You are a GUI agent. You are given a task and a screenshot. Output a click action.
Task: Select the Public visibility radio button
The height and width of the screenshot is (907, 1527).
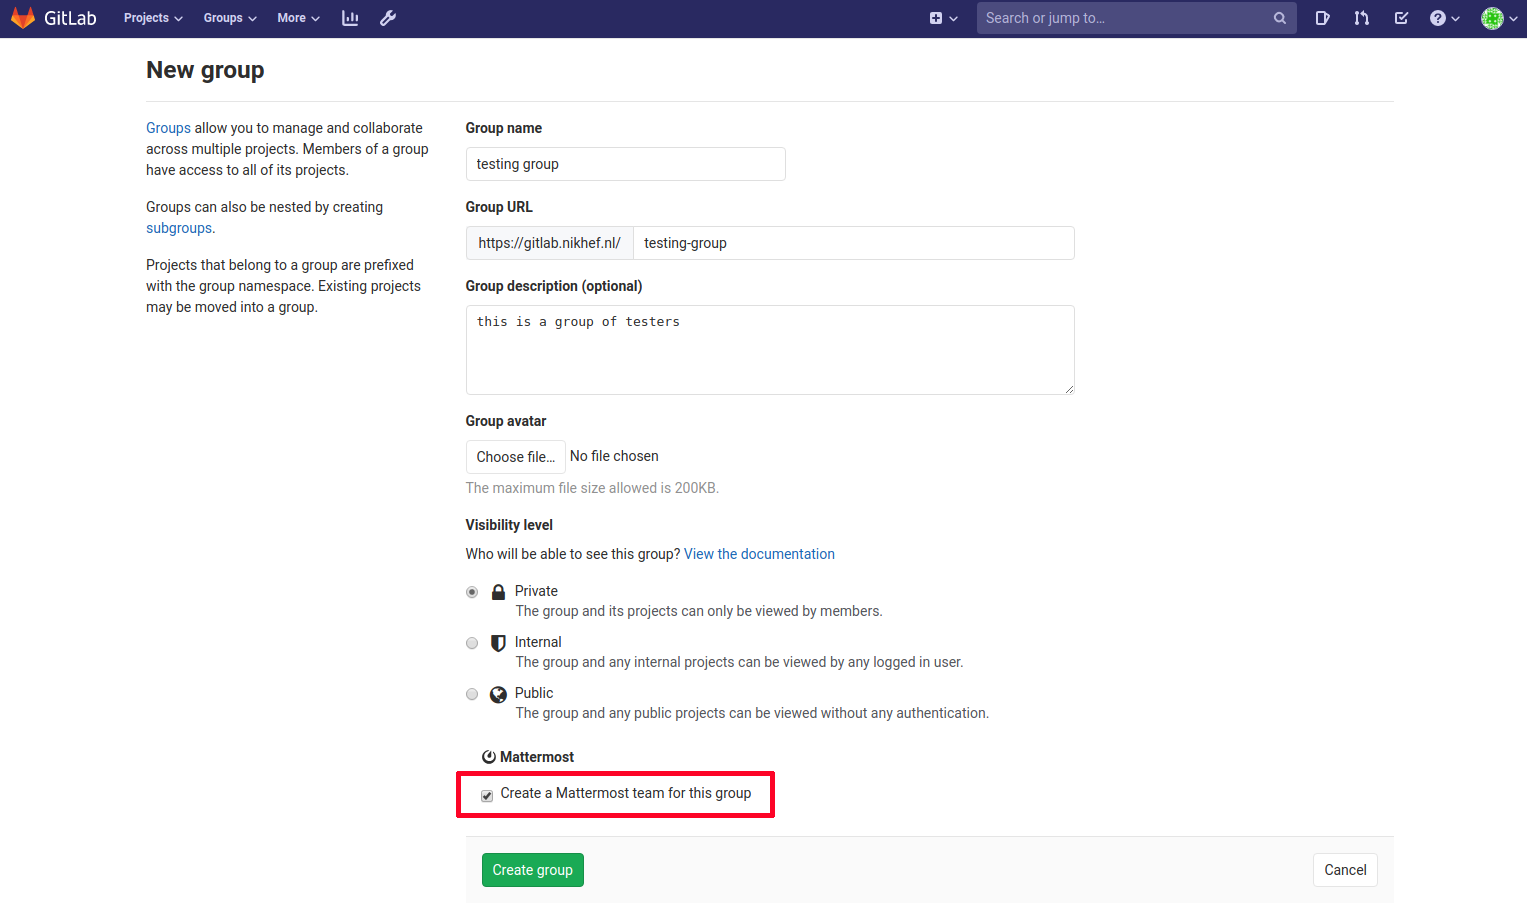pos(472,694)
